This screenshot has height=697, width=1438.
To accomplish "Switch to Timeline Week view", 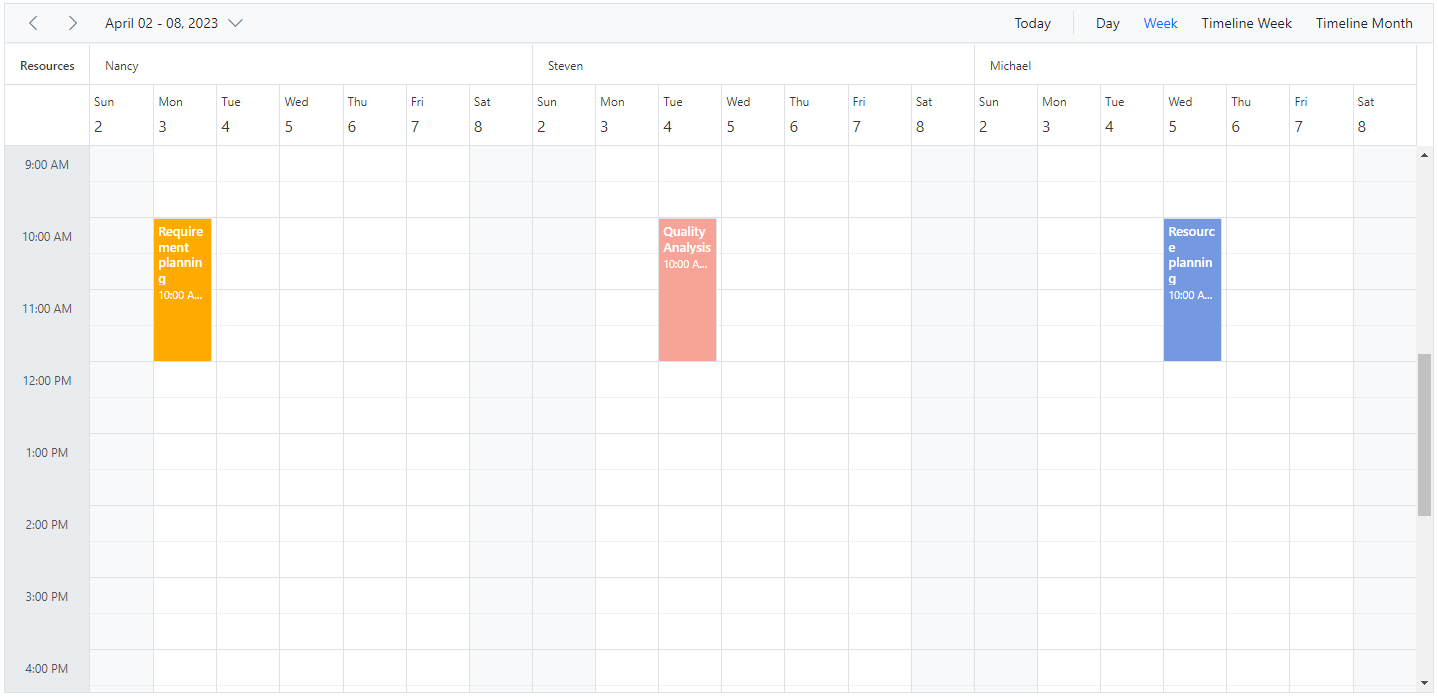I will point(1246,23).
